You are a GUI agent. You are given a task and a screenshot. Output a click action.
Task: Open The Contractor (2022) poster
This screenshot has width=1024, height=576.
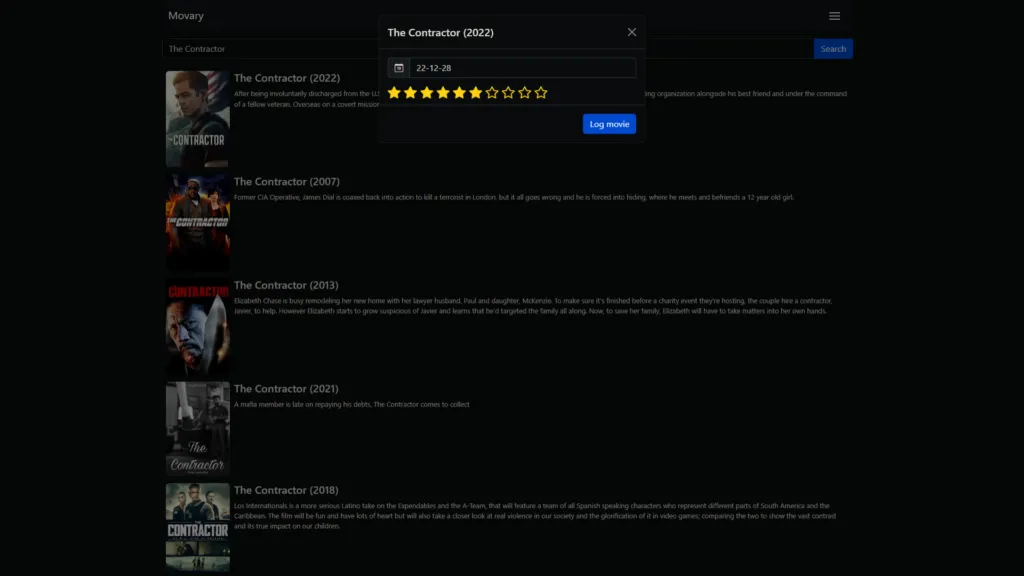pyautogui.click(x=197, y=118)
